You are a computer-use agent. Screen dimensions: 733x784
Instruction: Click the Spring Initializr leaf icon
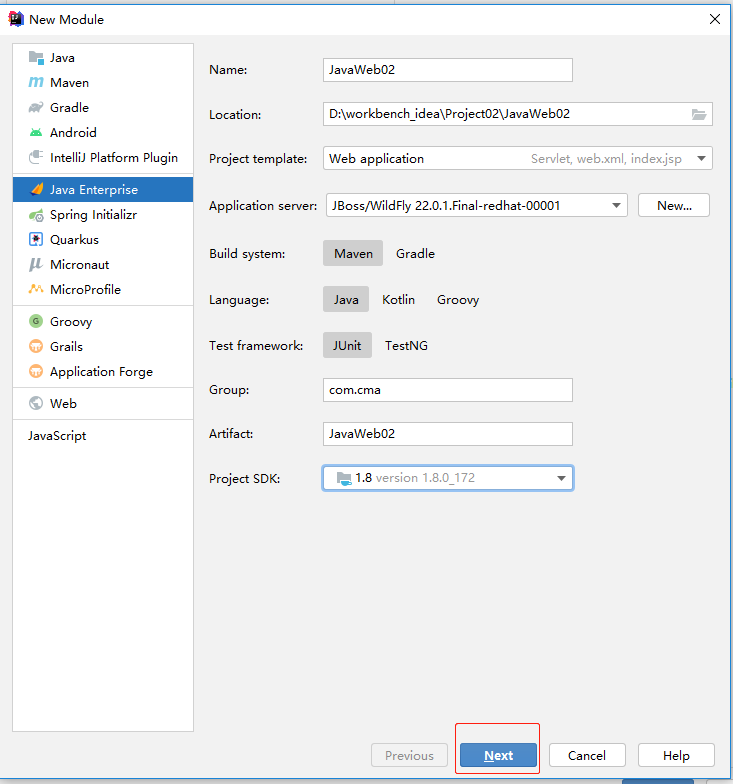(36, 215)
